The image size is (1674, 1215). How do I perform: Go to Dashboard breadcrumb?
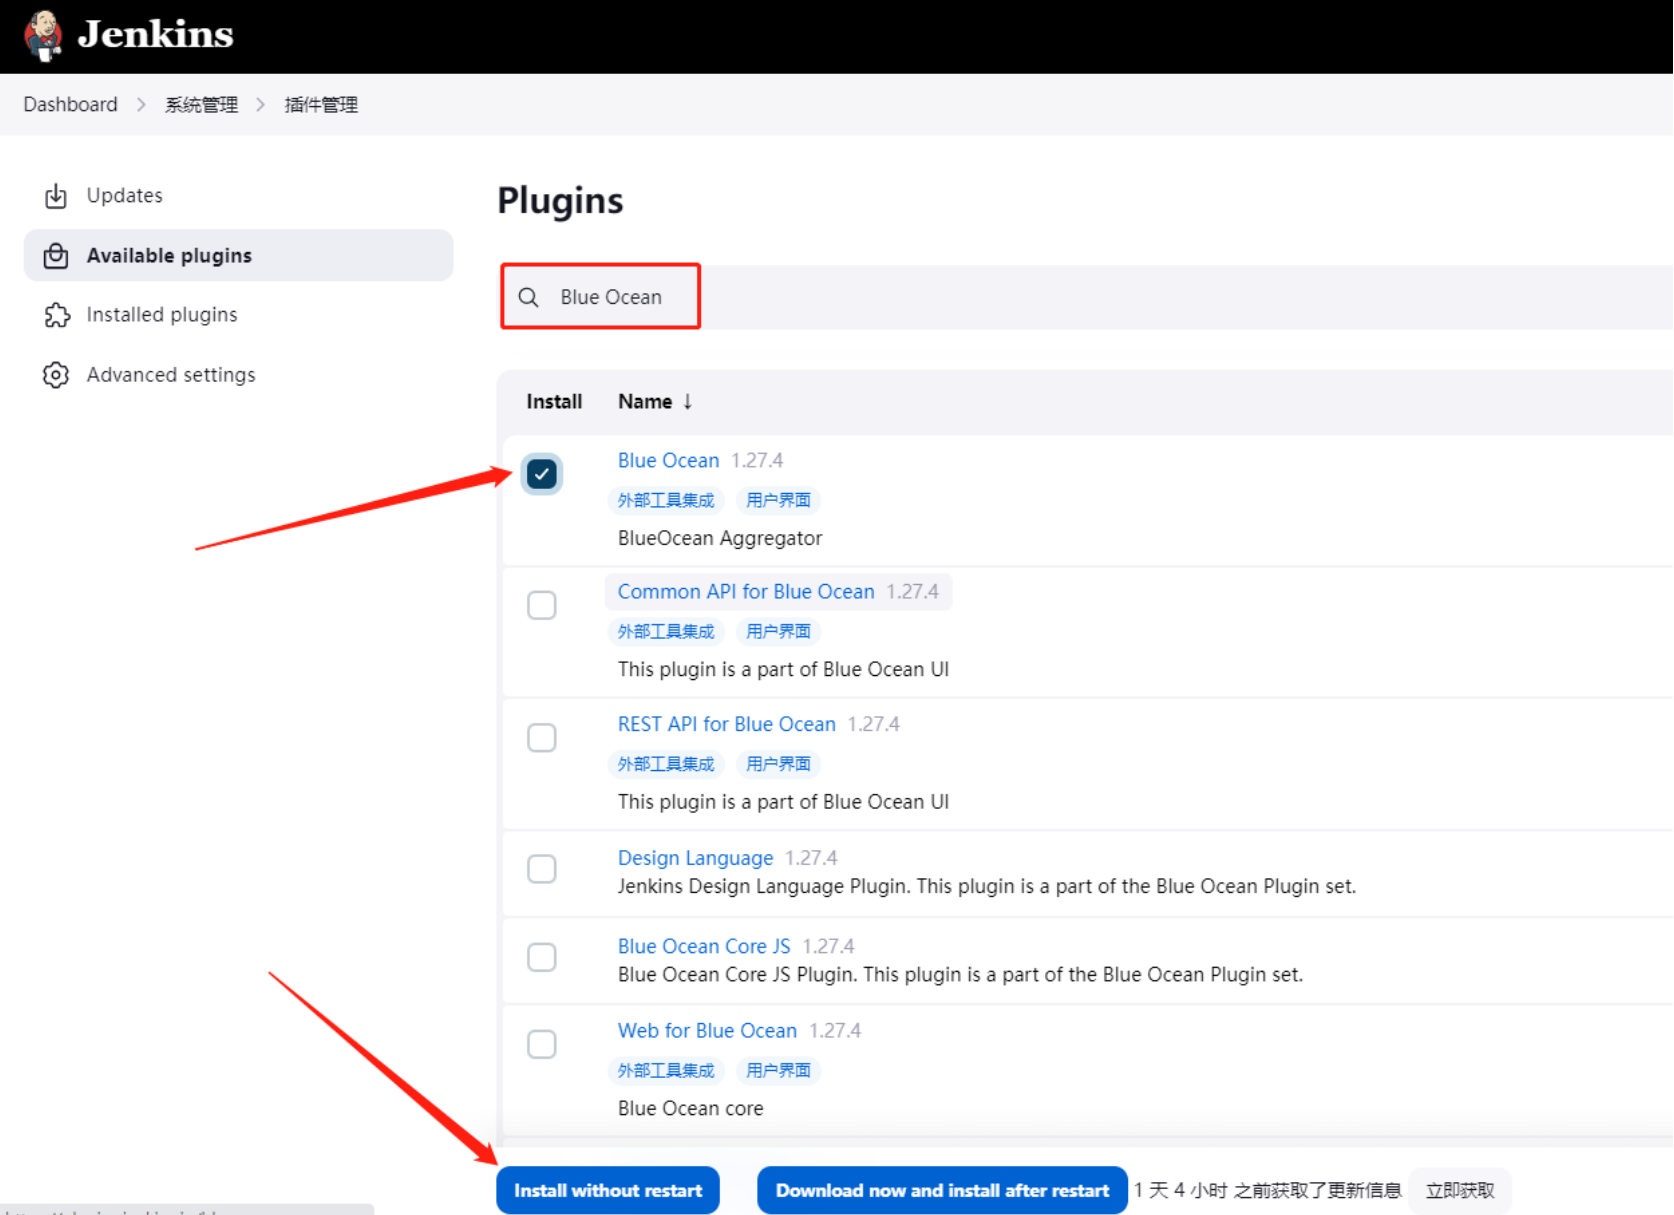pyautogui.click(x=70, y=104)
